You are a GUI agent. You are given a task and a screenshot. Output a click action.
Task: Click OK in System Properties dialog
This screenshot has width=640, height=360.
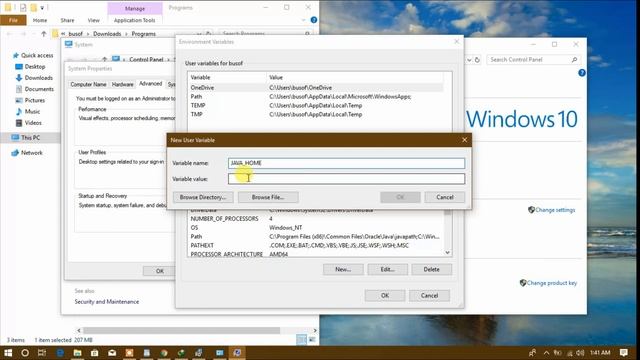[x=160, y=271]
